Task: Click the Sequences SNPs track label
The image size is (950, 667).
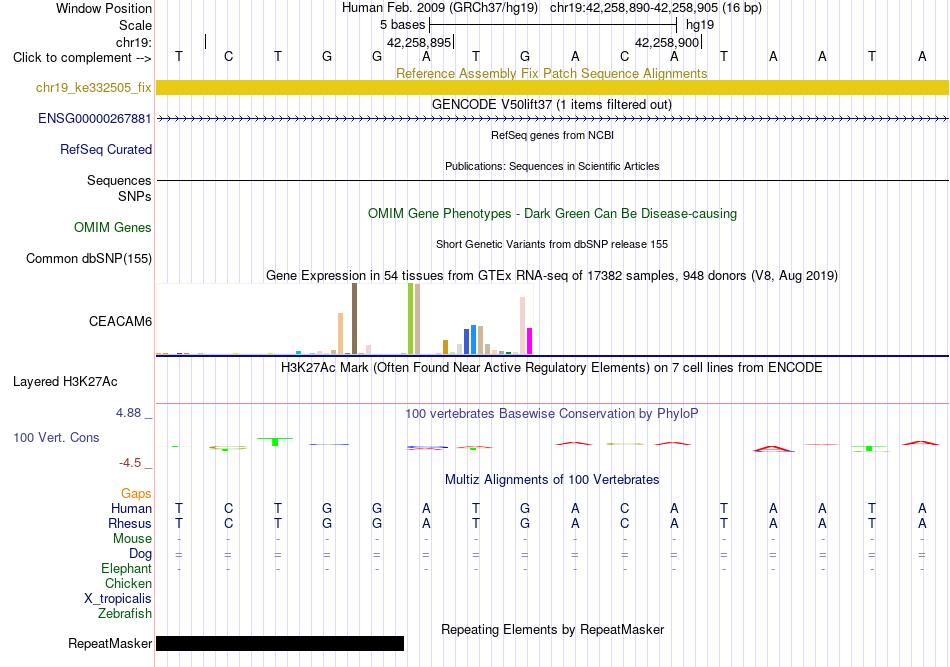Action: (119, 188)
